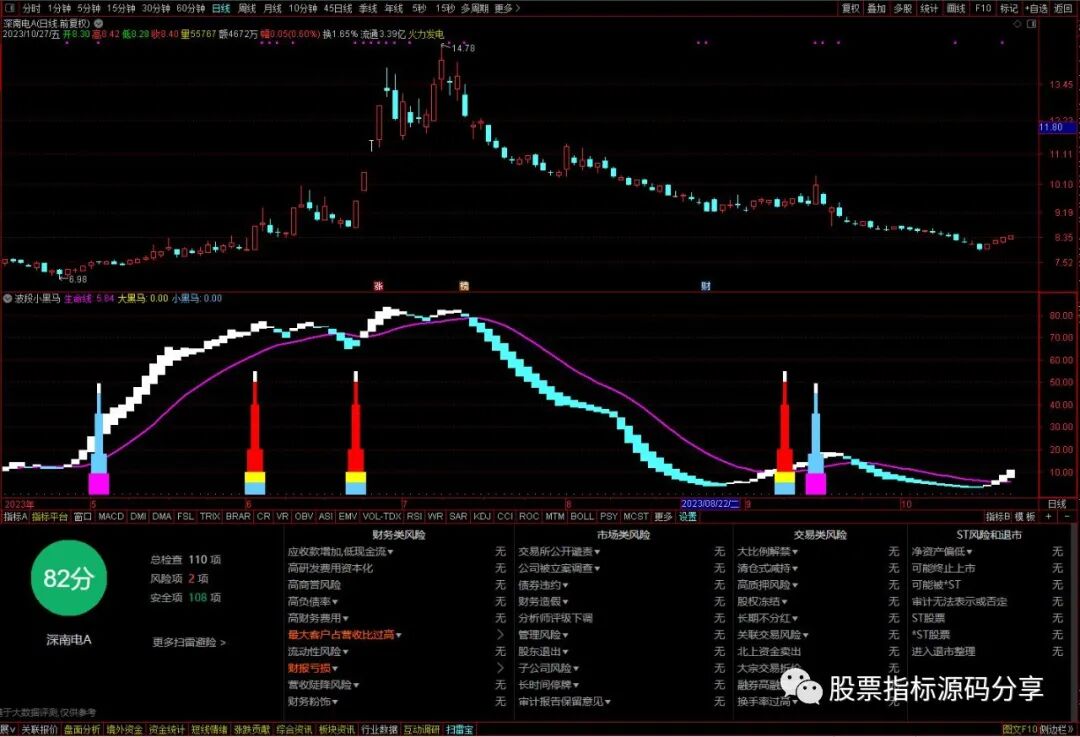This screenshot has height=737, width=1080.
Task: Select the MCST indicator
Action: [636, 516]
